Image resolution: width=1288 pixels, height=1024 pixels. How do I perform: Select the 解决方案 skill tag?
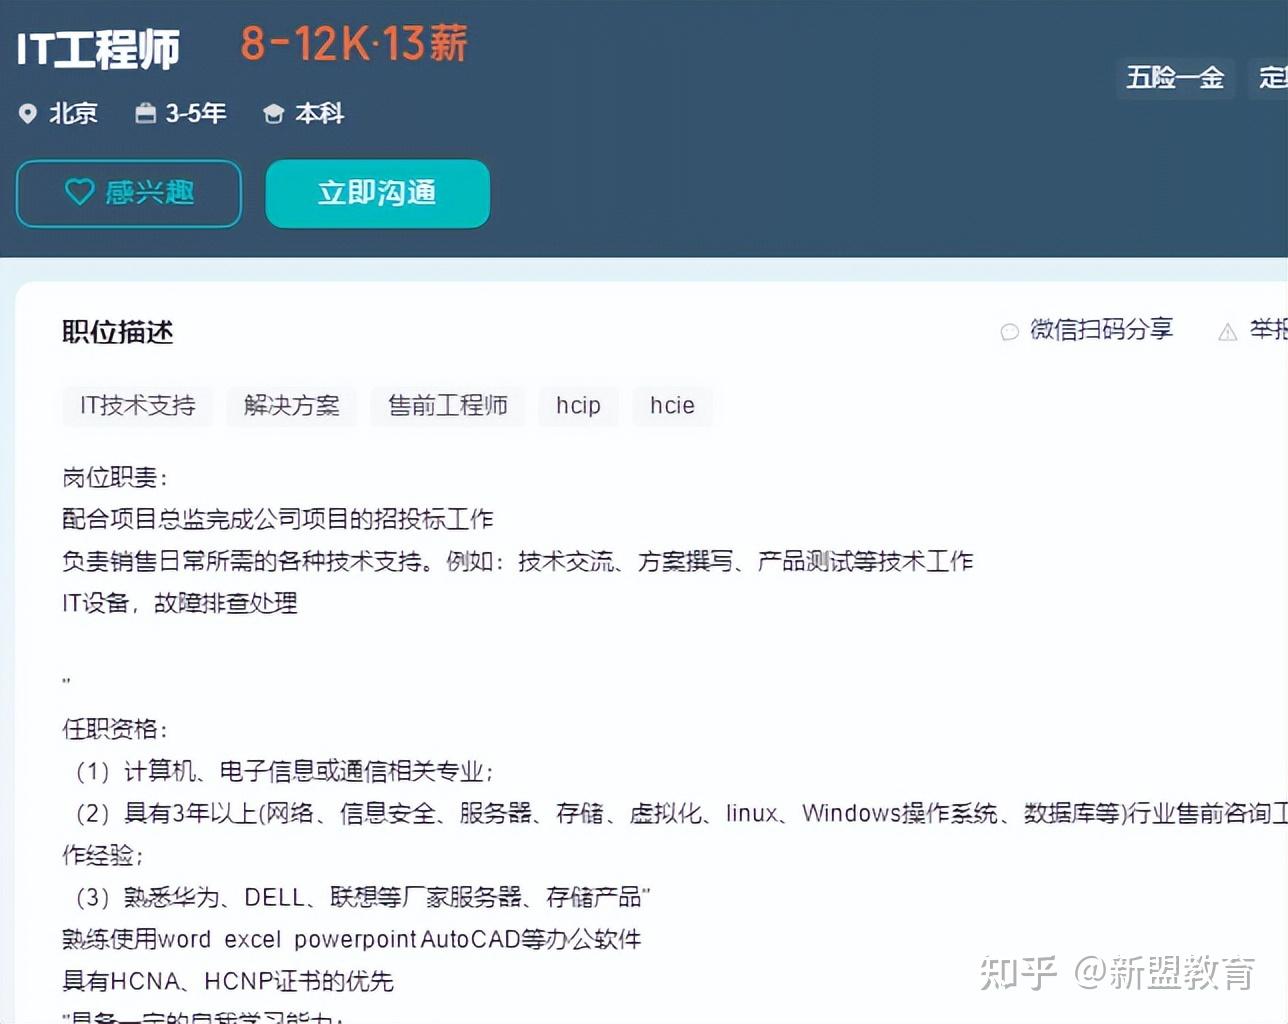click(291, 406)
